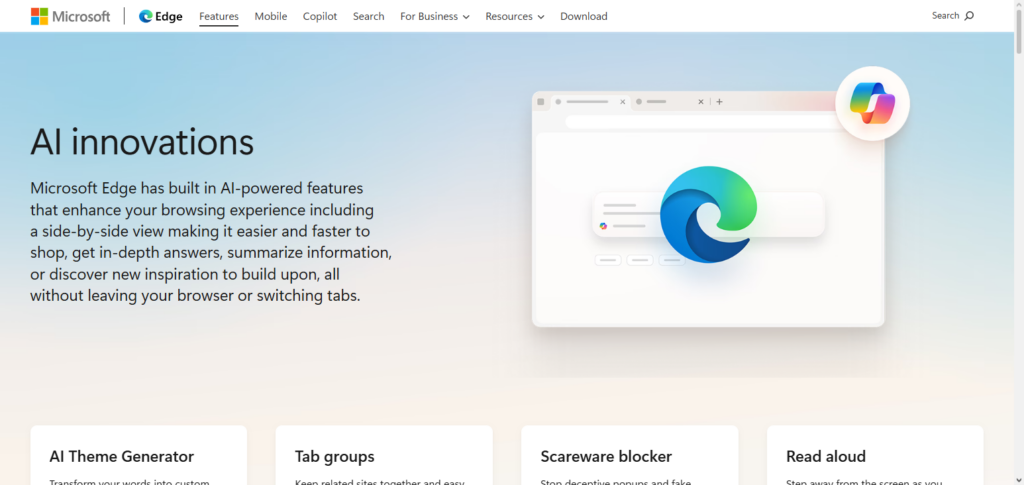Viewport: 1024px width, 485px height.
Task: Expand the For Business dropdown
Action: click(x=435, y=16)
